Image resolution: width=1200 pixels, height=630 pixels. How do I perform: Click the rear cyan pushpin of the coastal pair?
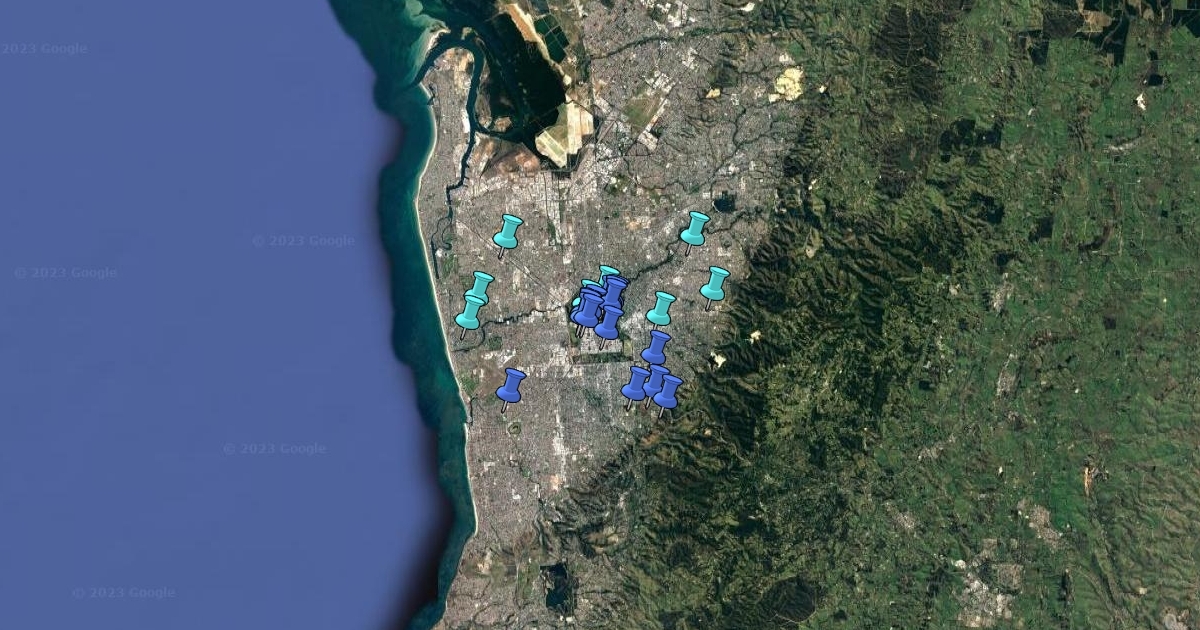point(481,285)
